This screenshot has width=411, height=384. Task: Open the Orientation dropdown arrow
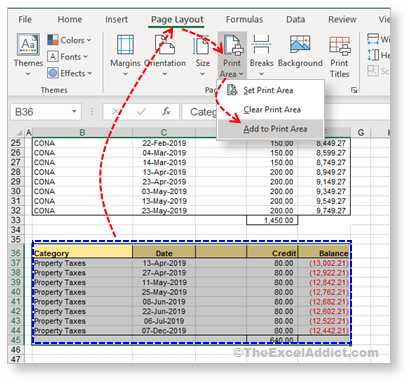pyautogui.click(x=165, y=74)
